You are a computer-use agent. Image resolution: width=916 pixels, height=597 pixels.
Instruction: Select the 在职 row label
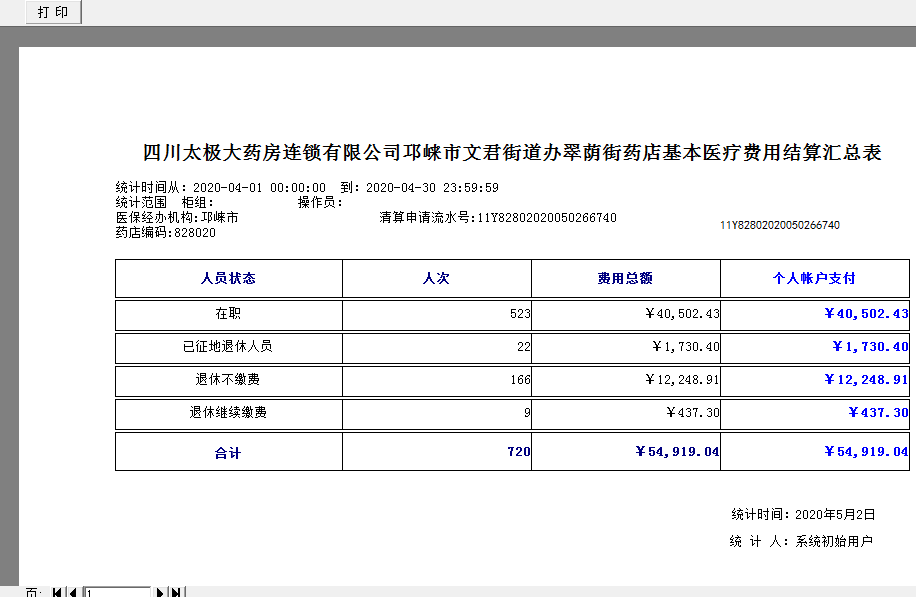click(228, 314)
